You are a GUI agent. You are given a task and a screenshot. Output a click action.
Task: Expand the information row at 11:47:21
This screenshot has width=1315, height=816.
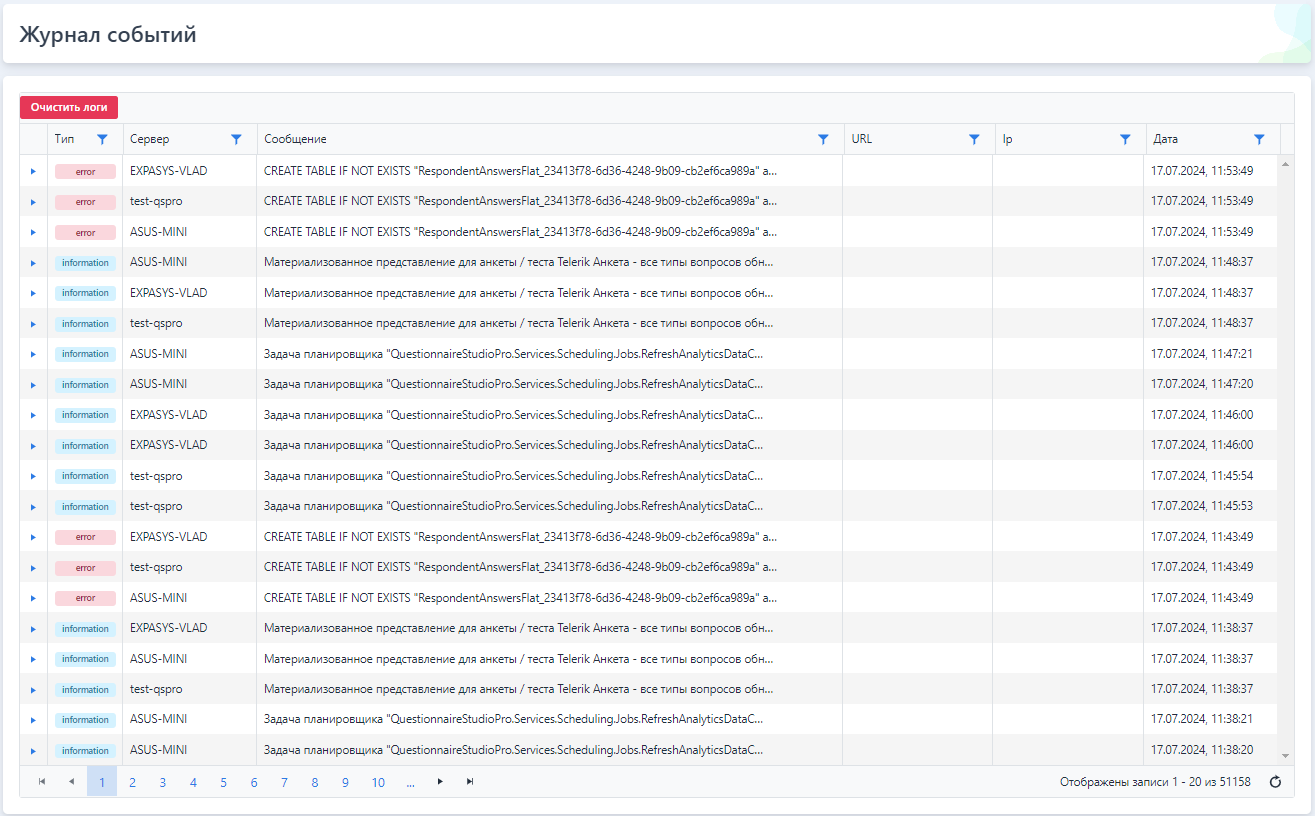[33, 354]
